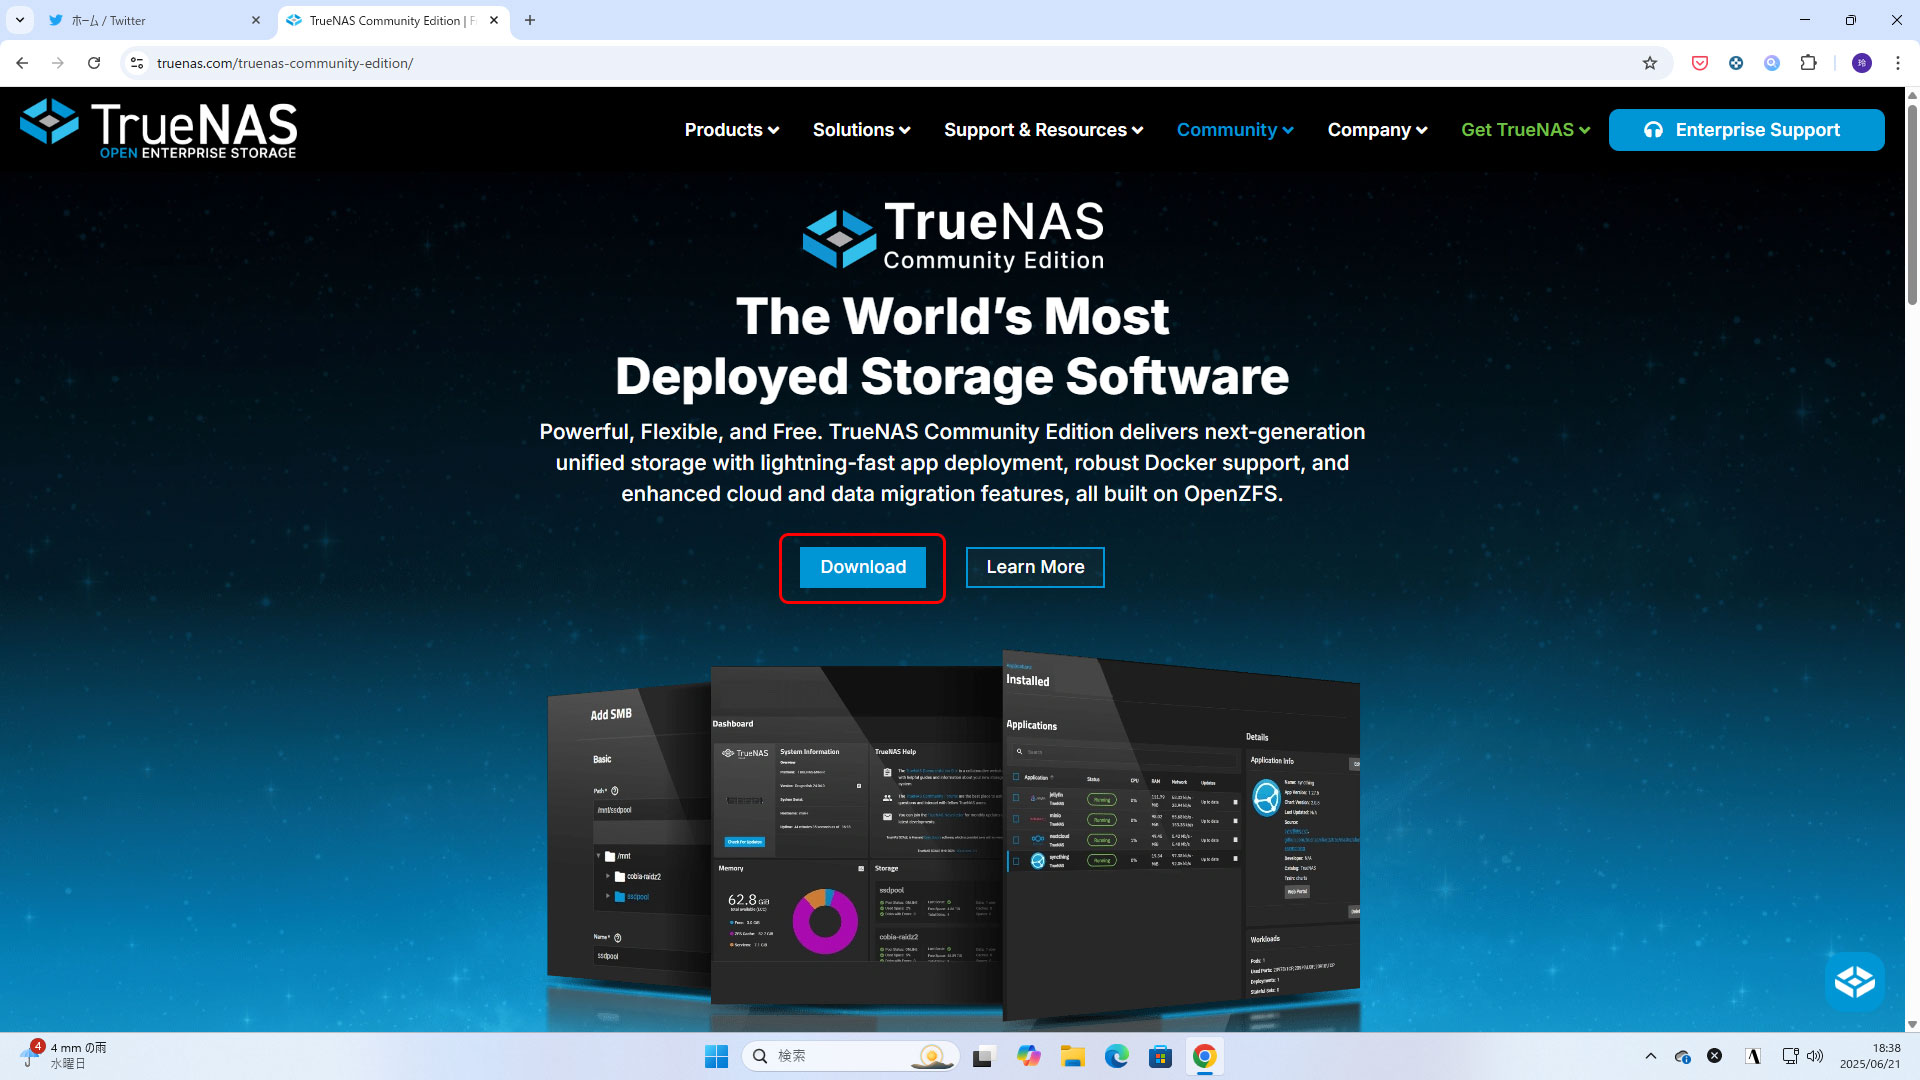The height and width of the screenshot is (1080, 1920).
Task: Click the text "Deployed Storage Software"
Action: (x=952, y=376)
